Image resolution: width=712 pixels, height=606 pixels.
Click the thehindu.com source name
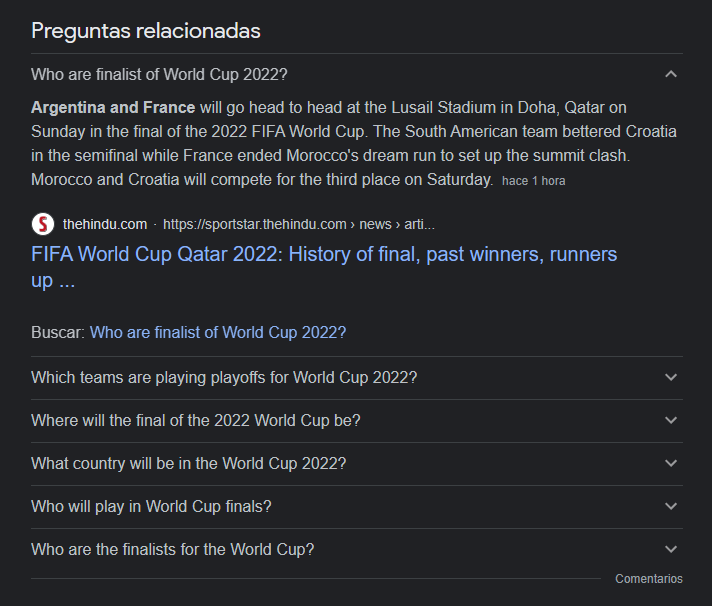(104, 224)
